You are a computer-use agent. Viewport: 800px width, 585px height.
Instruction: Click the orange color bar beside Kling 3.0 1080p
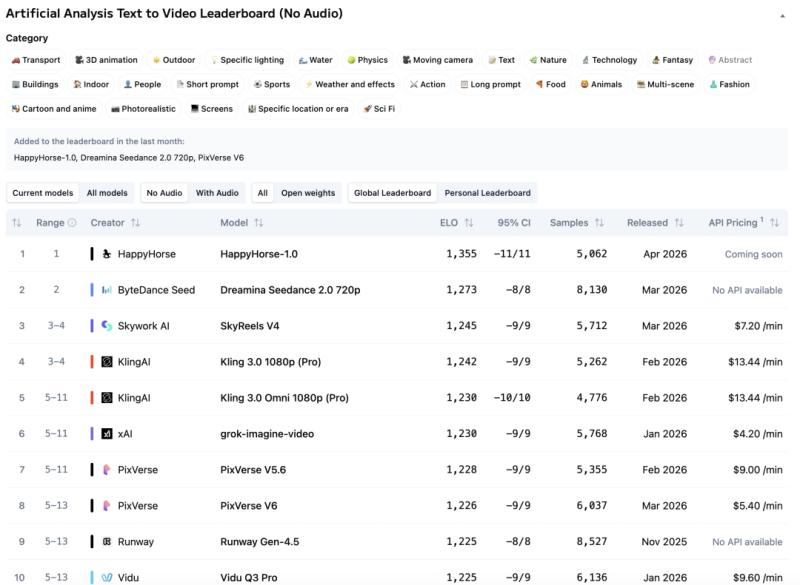point(92,362)
